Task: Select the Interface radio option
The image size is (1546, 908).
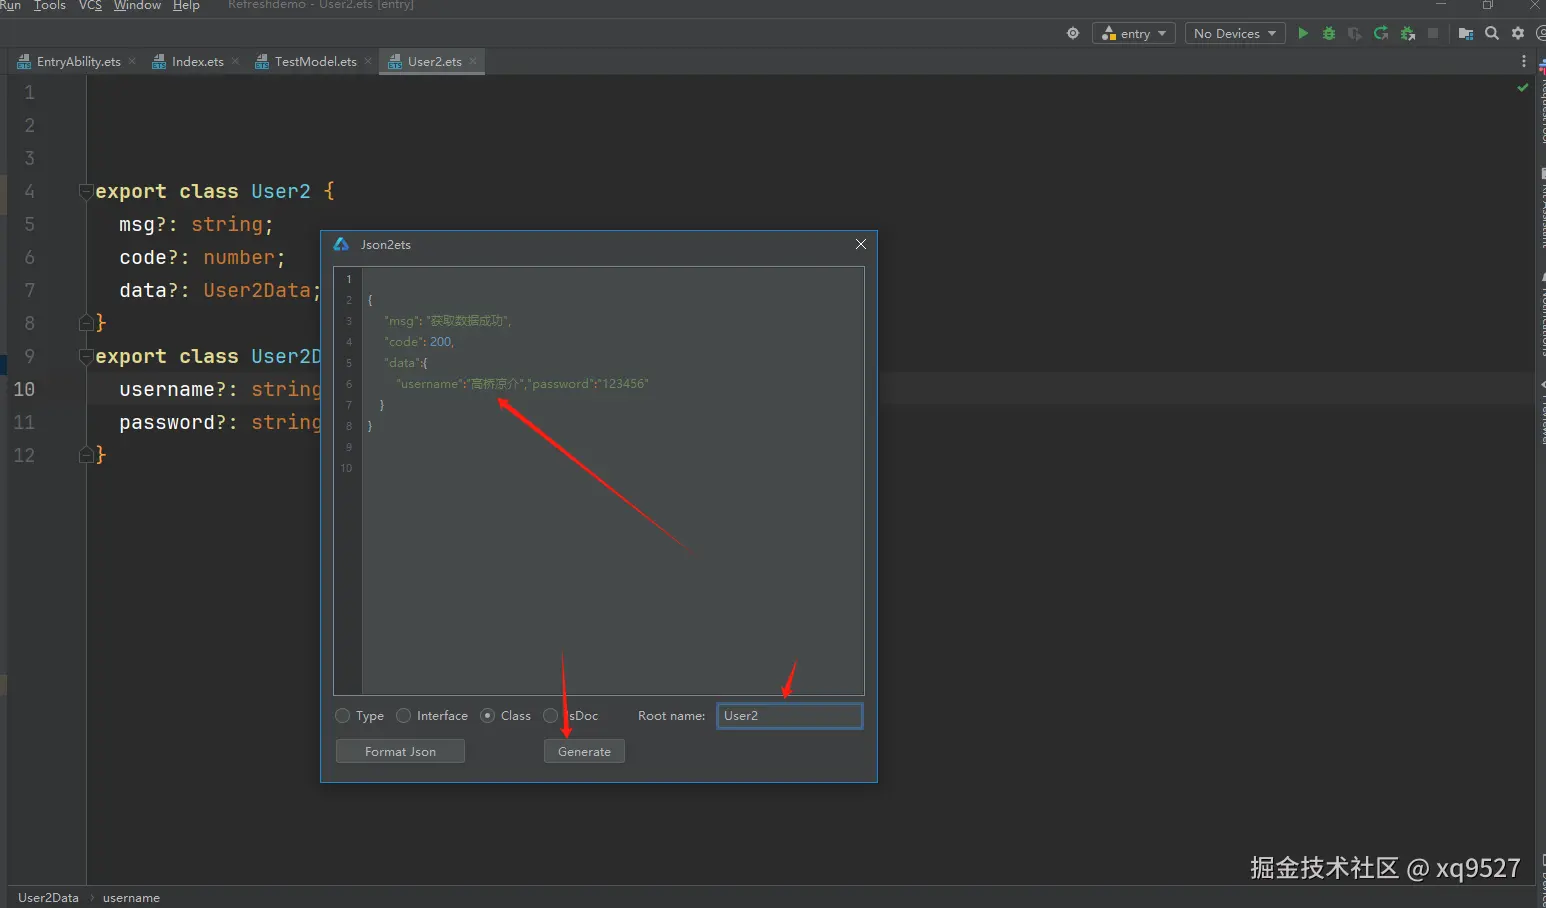Action: [404, 716]
